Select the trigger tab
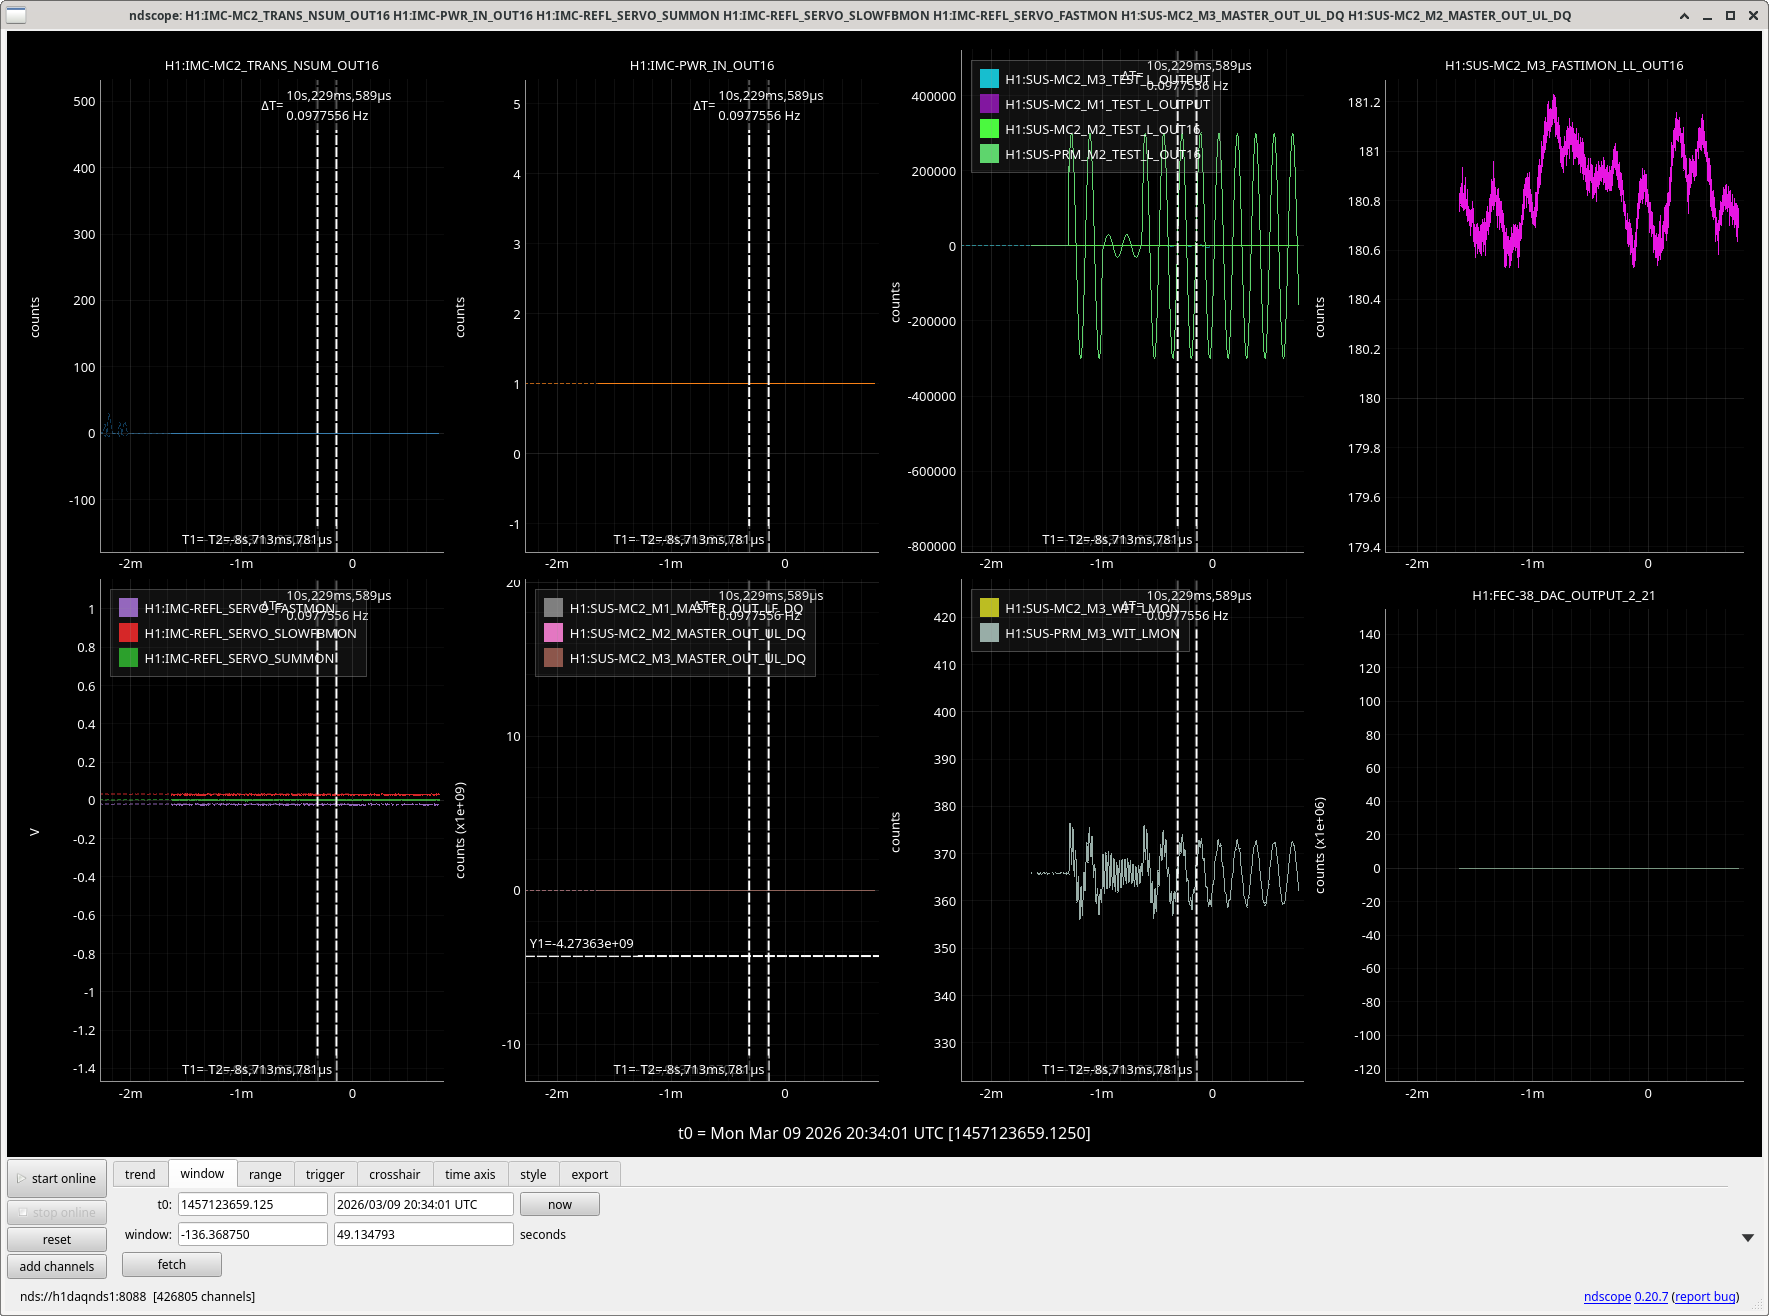The height and width of the screenshot is (1316, 1769). pyautogui.click(x=325, y=1174)
